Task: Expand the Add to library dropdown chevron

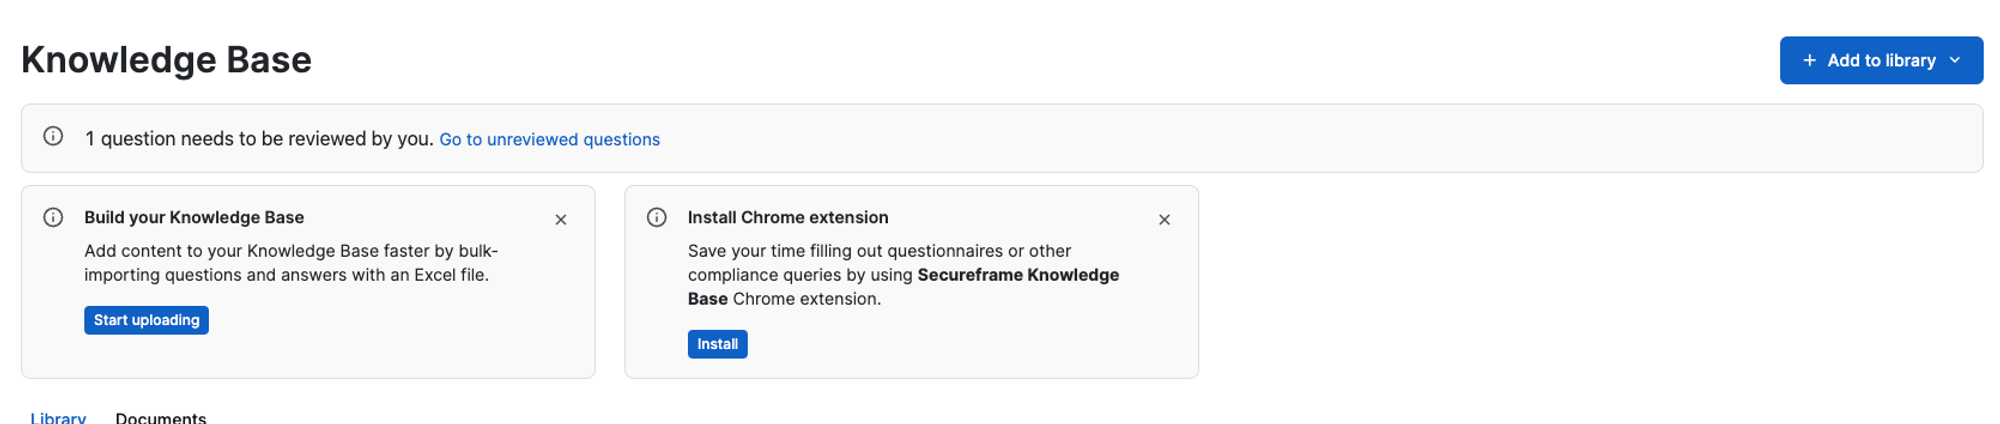Action: pos(1955,61)
